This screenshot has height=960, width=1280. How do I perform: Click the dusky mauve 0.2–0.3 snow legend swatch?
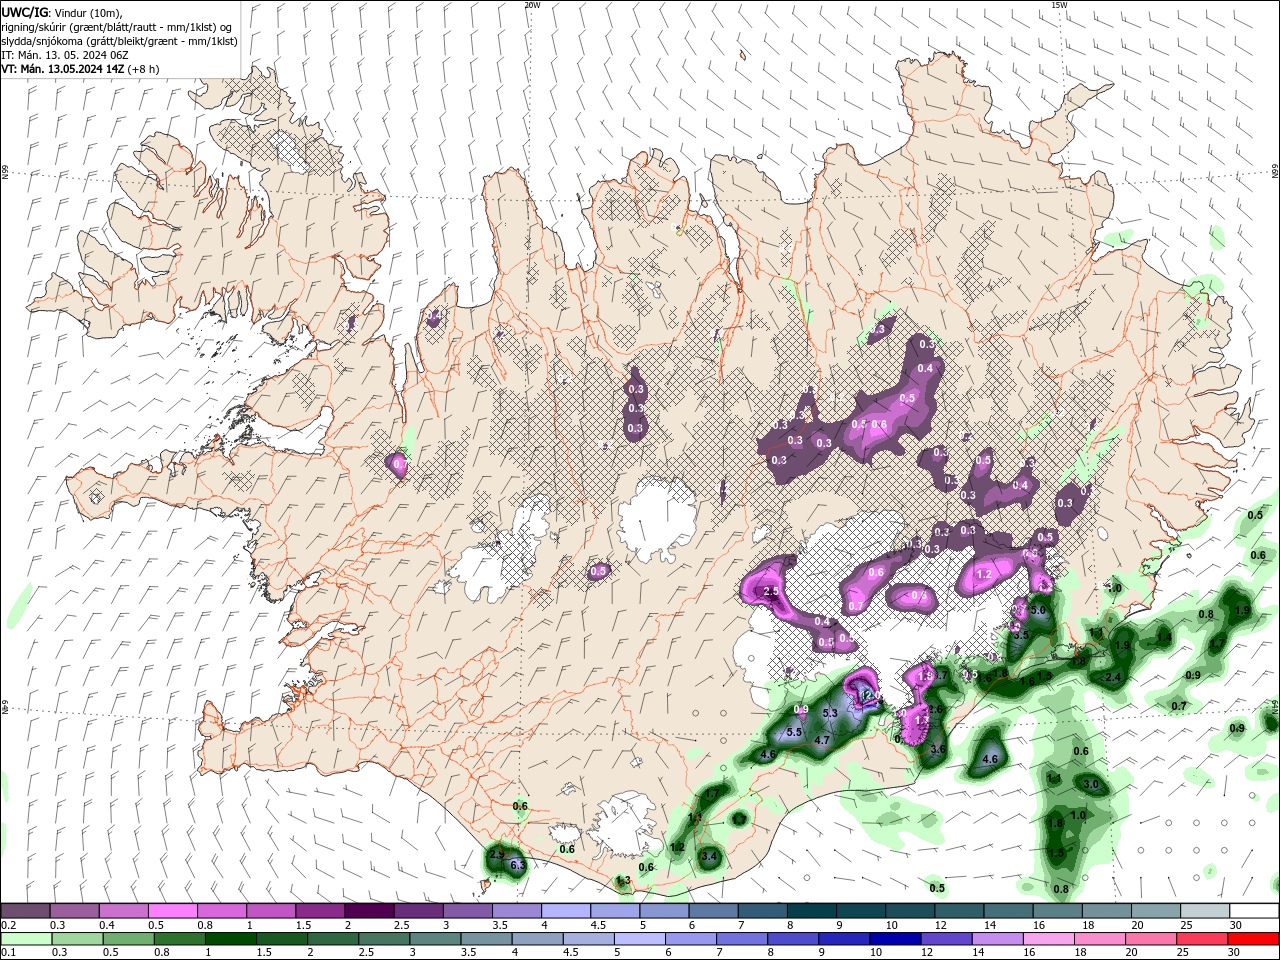(x=26, y=911)
